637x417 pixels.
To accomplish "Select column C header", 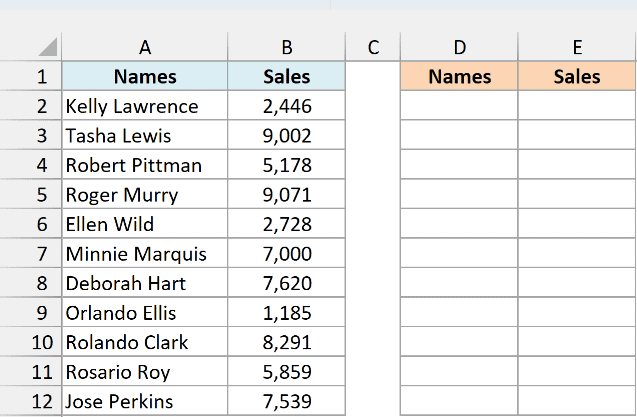I will click(x=373, y=47).
